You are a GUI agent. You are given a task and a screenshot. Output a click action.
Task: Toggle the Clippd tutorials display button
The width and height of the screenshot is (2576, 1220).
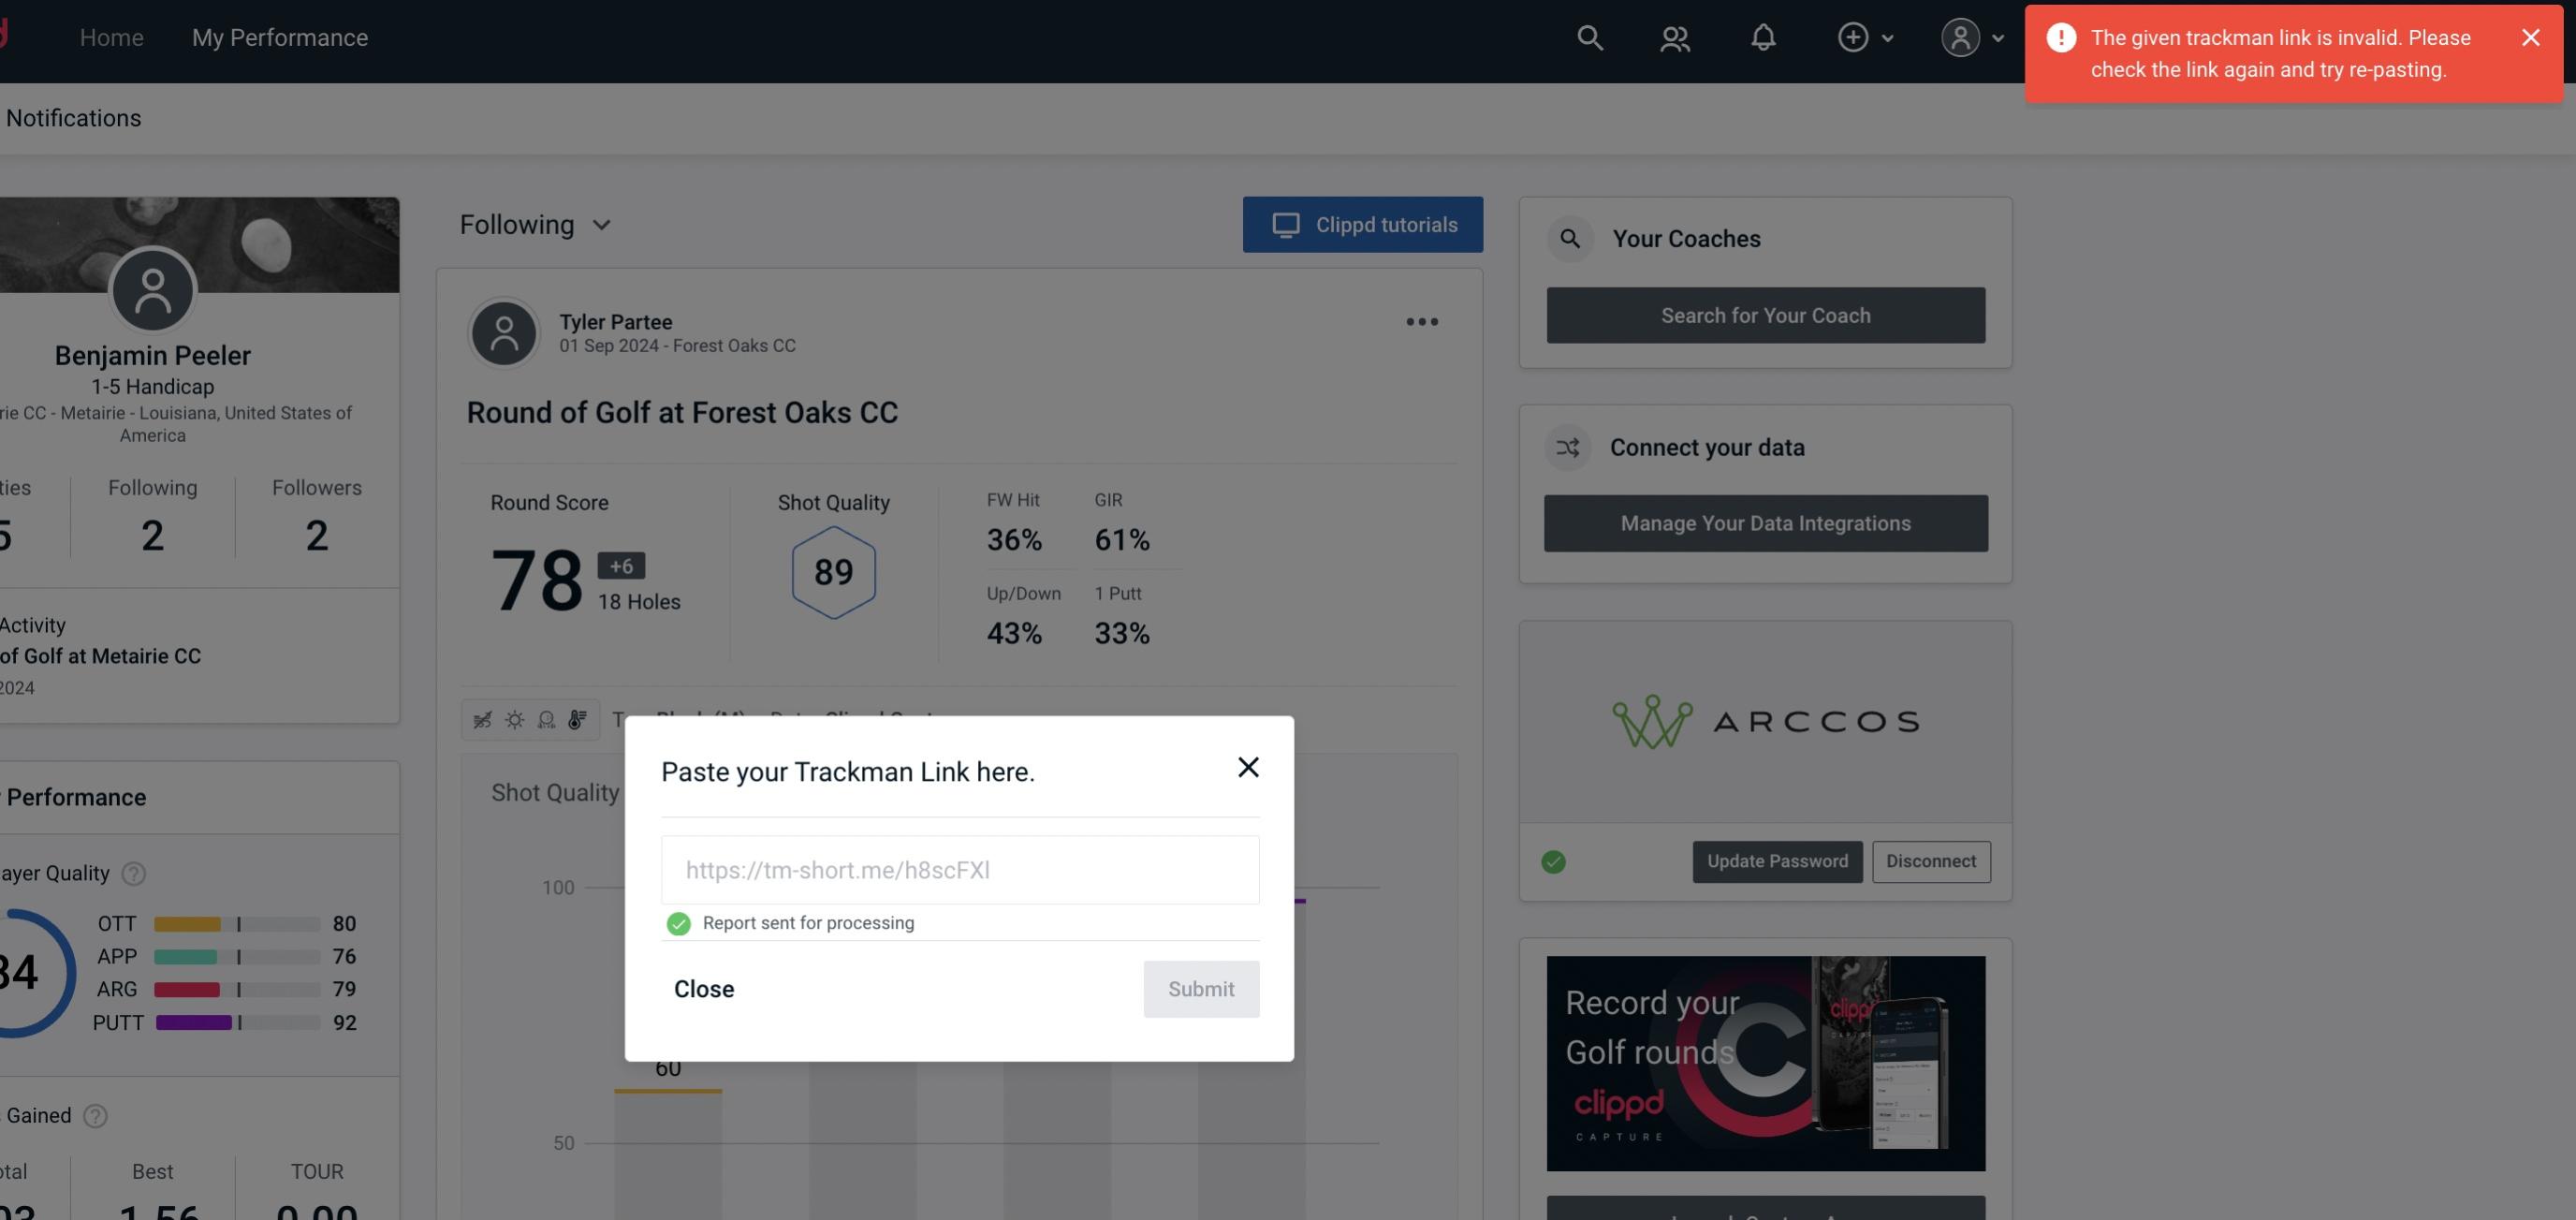(x=1364, y=224)
